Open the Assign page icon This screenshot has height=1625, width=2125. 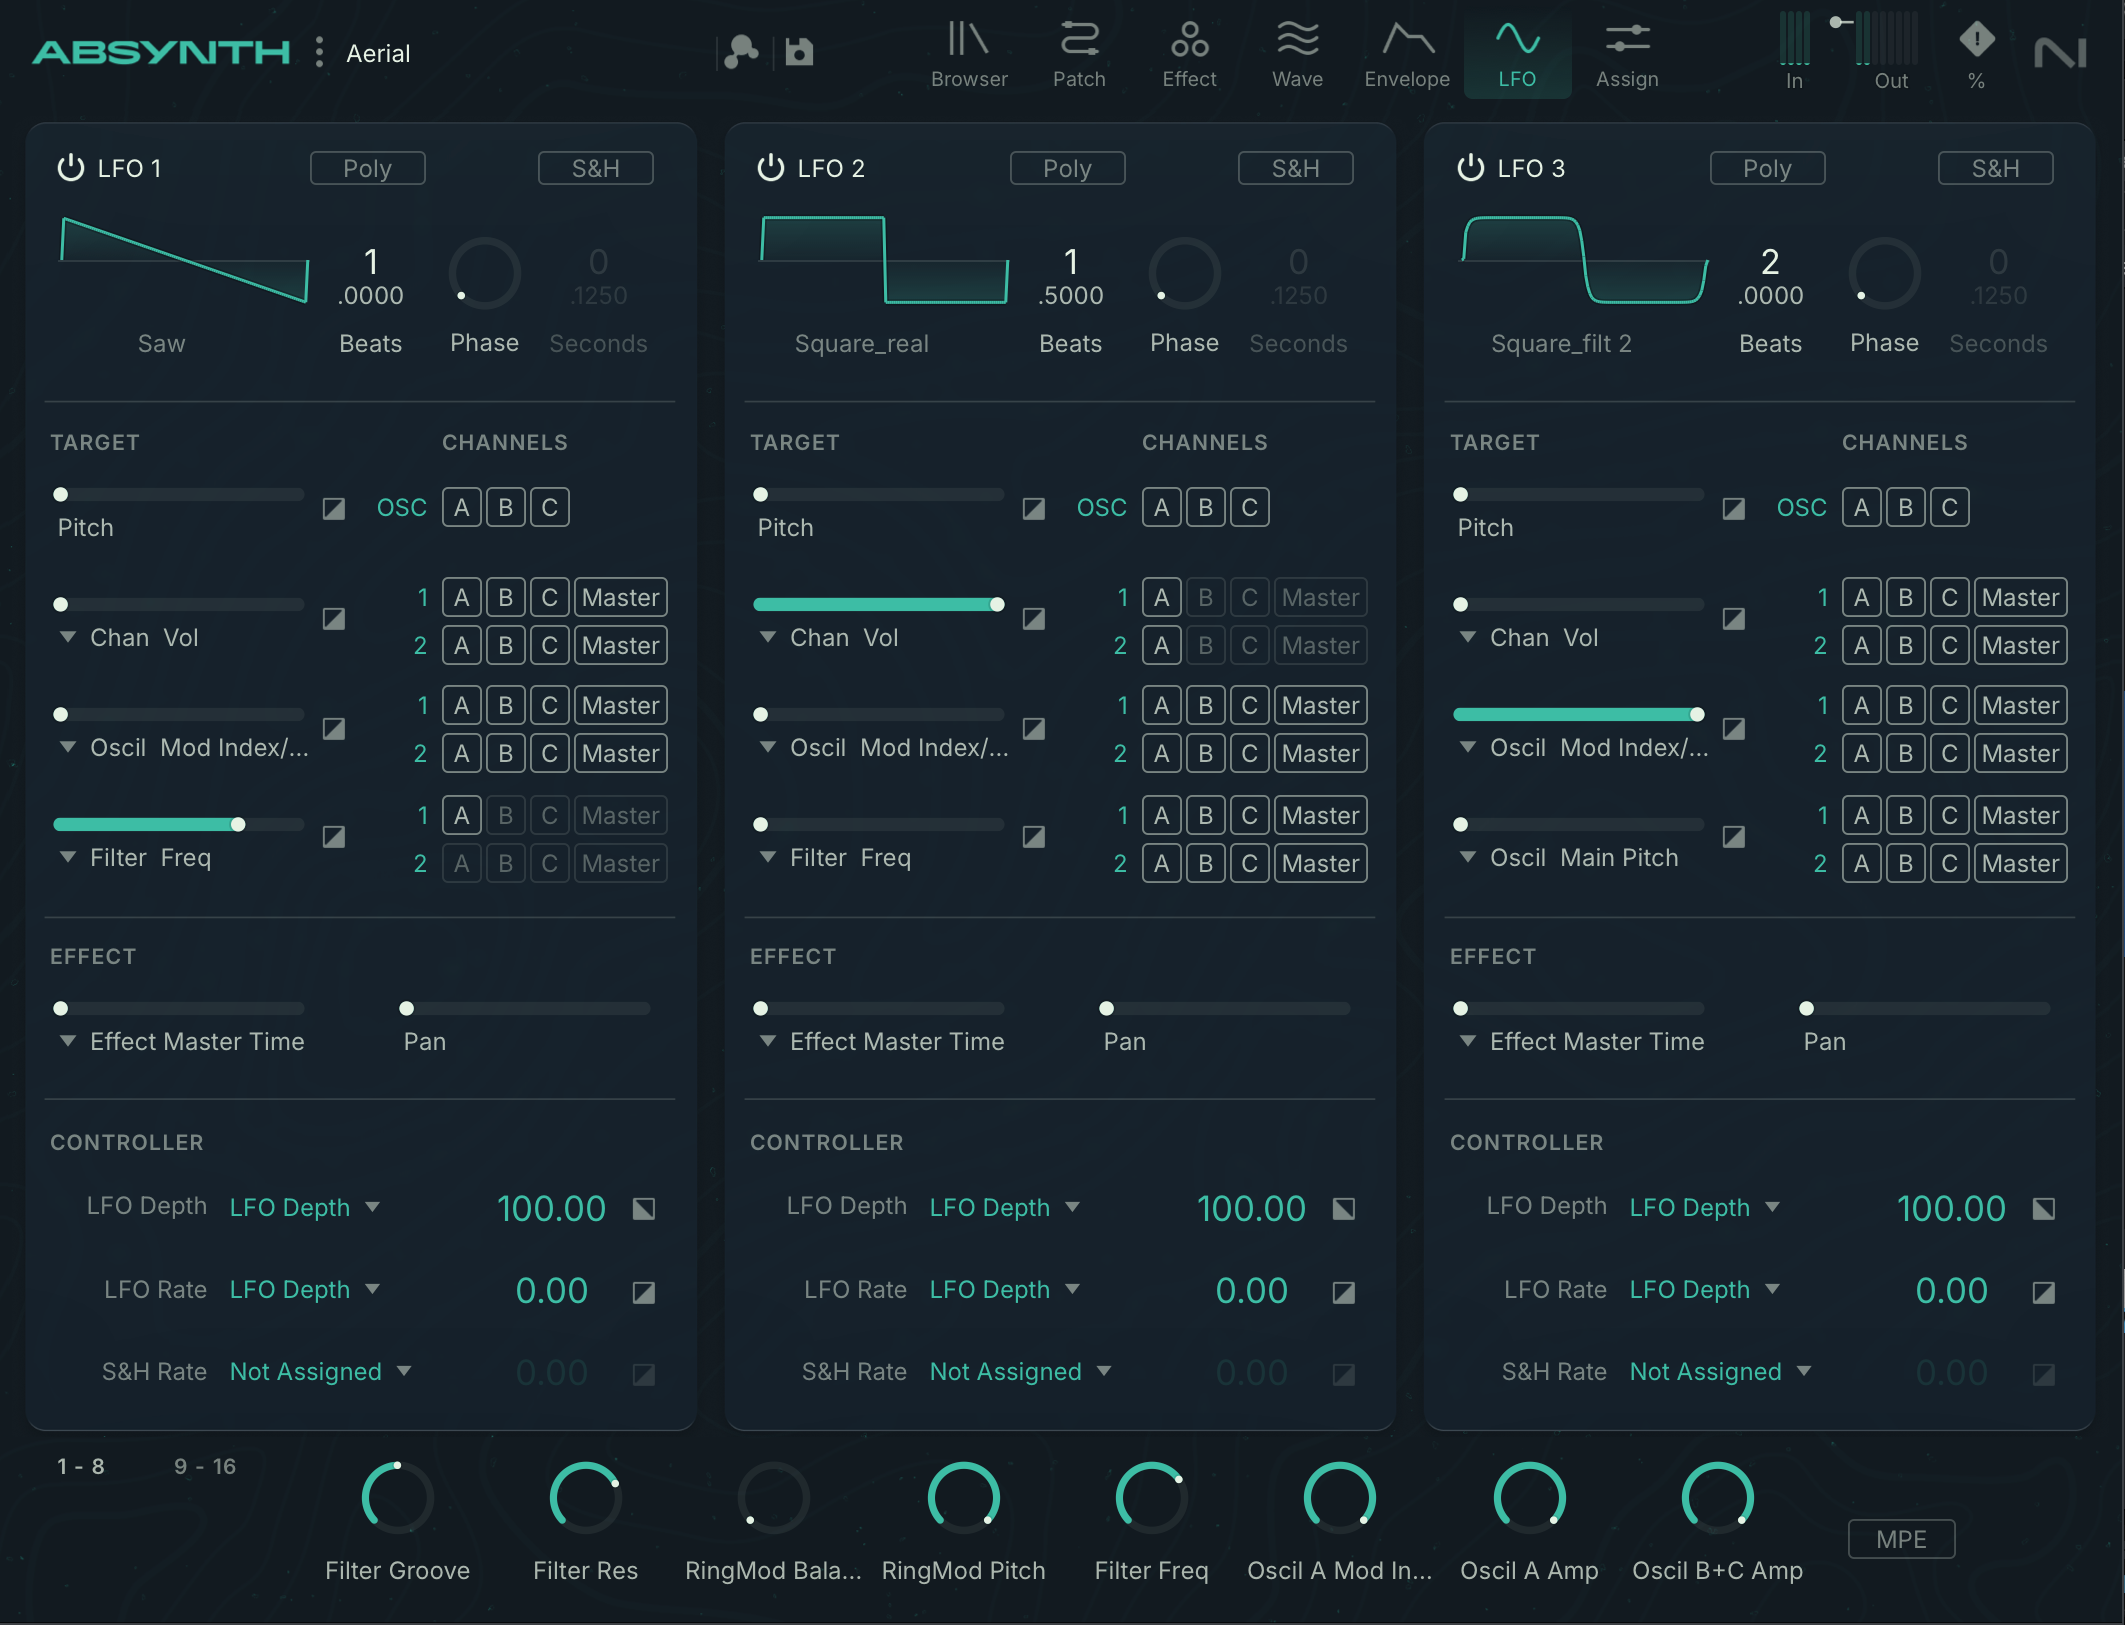pyautogui.click(x=1626, y=52)
